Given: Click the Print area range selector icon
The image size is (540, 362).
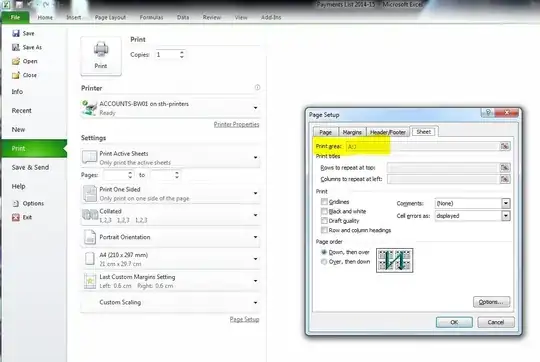Looking at the screenshot, I should click(x=505, y=146).
